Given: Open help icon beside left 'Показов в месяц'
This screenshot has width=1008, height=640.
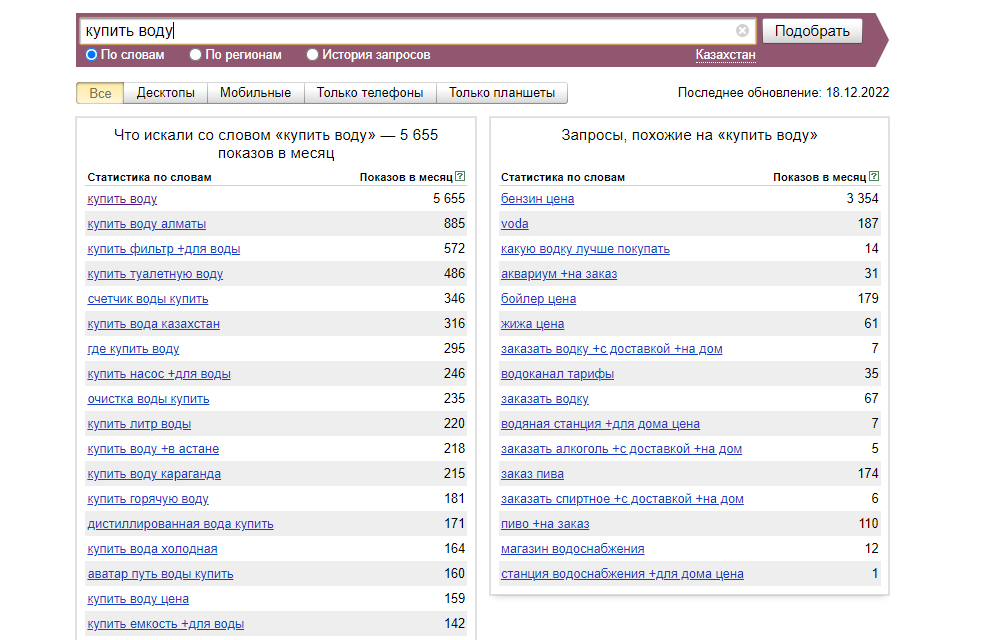Looking at the screenshot, I should point(460,176).
